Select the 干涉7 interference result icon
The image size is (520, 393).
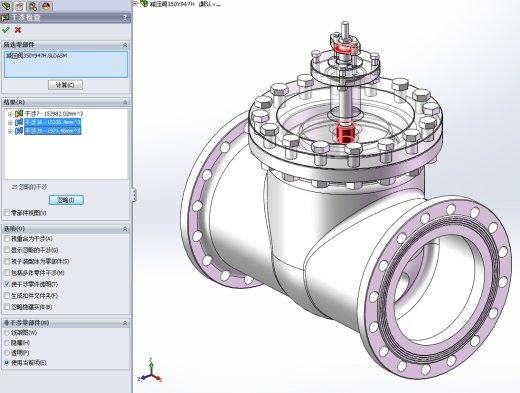(19, 114)
